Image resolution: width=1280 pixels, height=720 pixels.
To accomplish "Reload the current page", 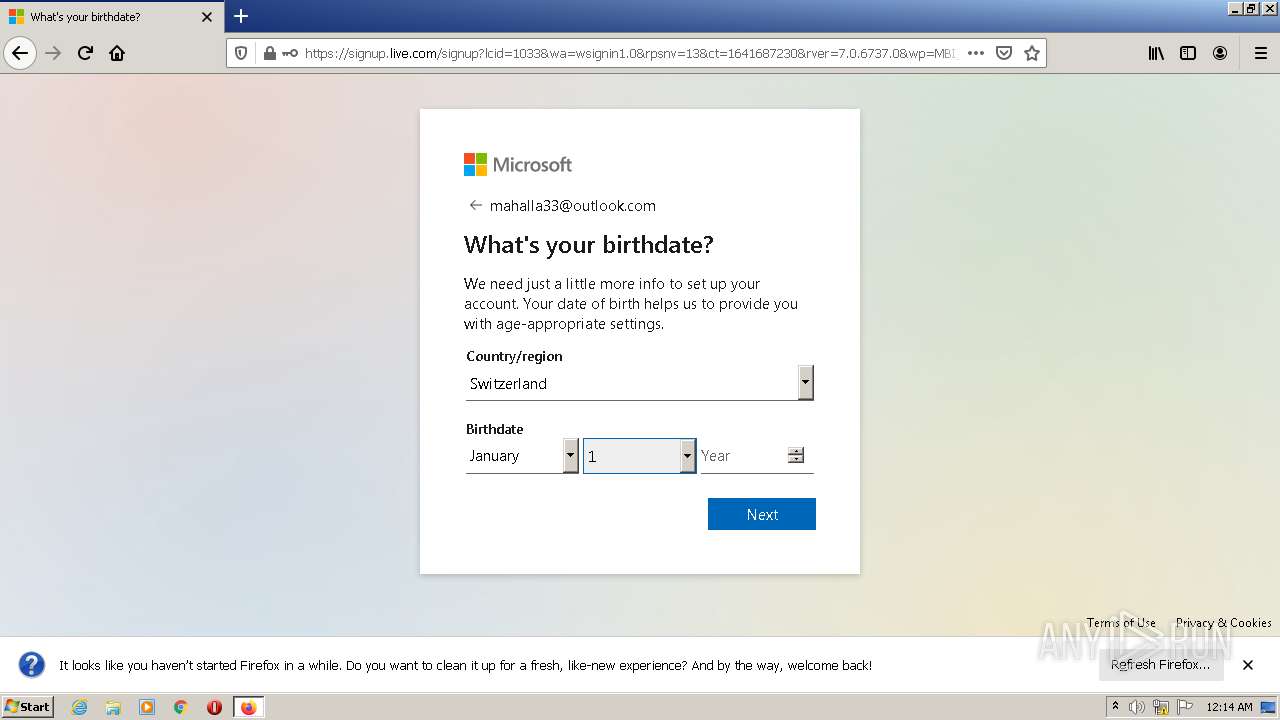I will (85, 53).
